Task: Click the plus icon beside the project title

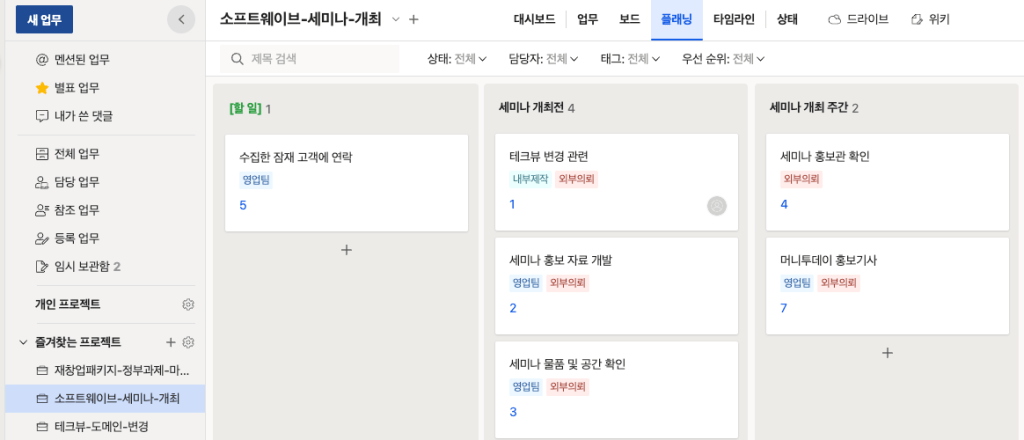Action: pos(413,20)
